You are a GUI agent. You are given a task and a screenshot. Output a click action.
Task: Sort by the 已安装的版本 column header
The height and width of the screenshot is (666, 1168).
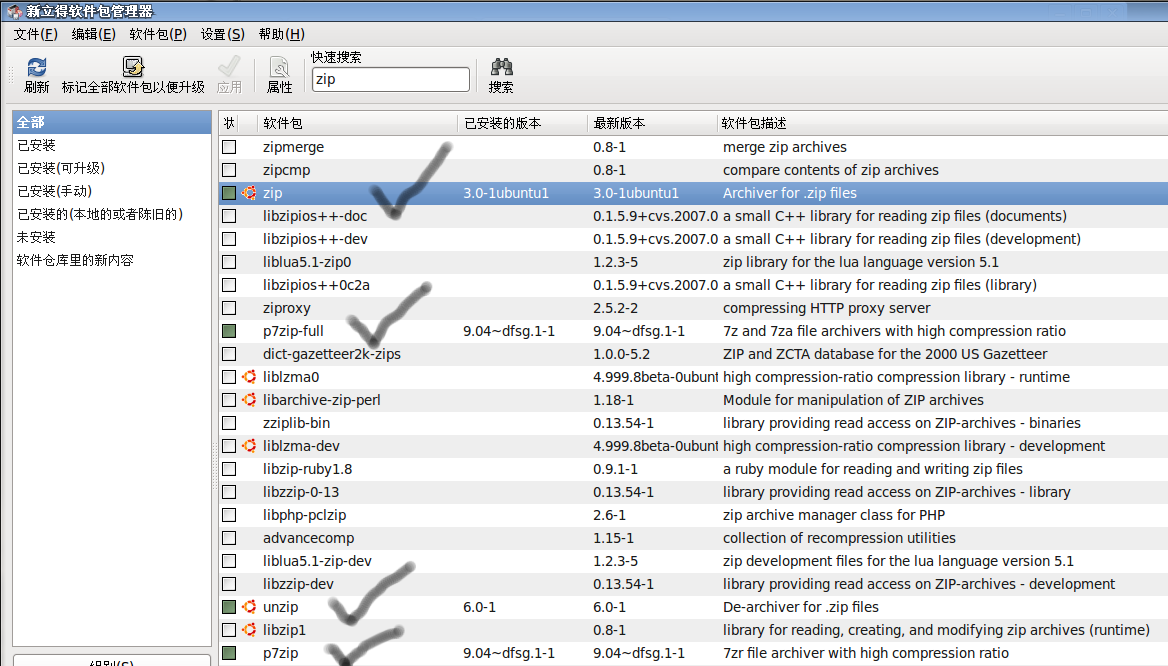(522, 123)
